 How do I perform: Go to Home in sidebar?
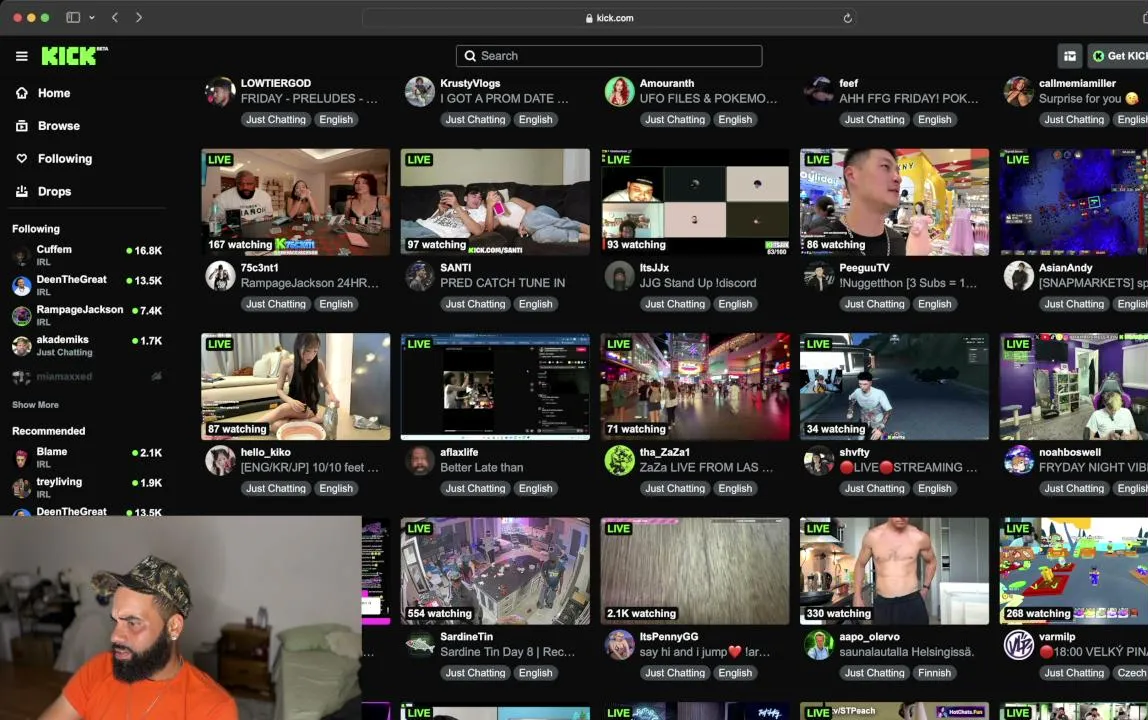[x=54, y=93]
